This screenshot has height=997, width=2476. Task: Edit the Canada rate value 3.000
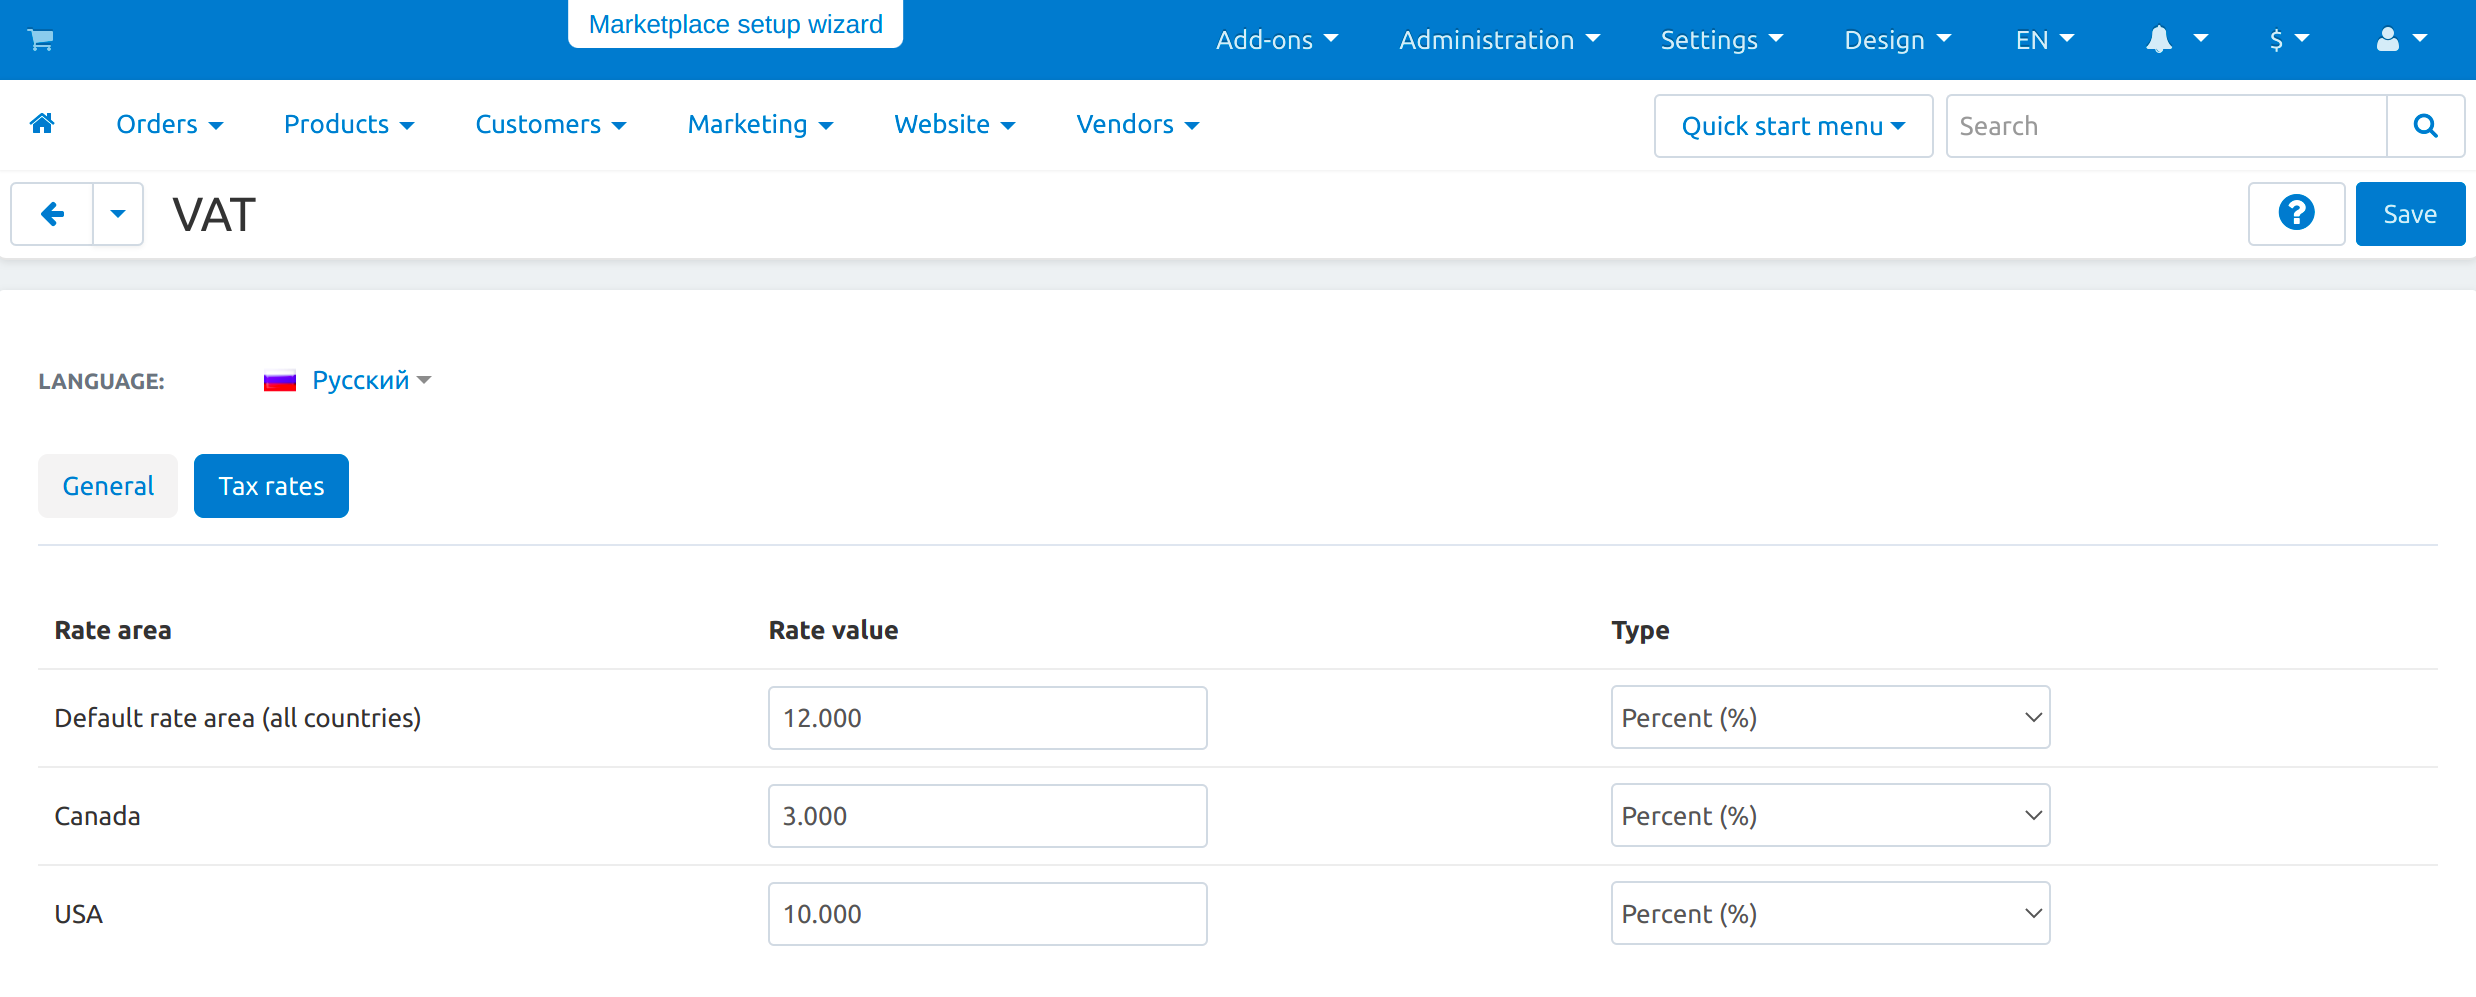pos(987,816)
